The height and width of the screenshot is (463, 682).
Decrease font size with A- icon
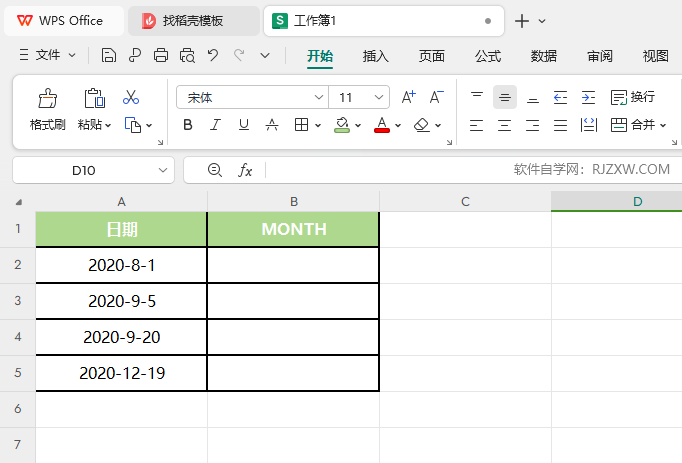437,97
